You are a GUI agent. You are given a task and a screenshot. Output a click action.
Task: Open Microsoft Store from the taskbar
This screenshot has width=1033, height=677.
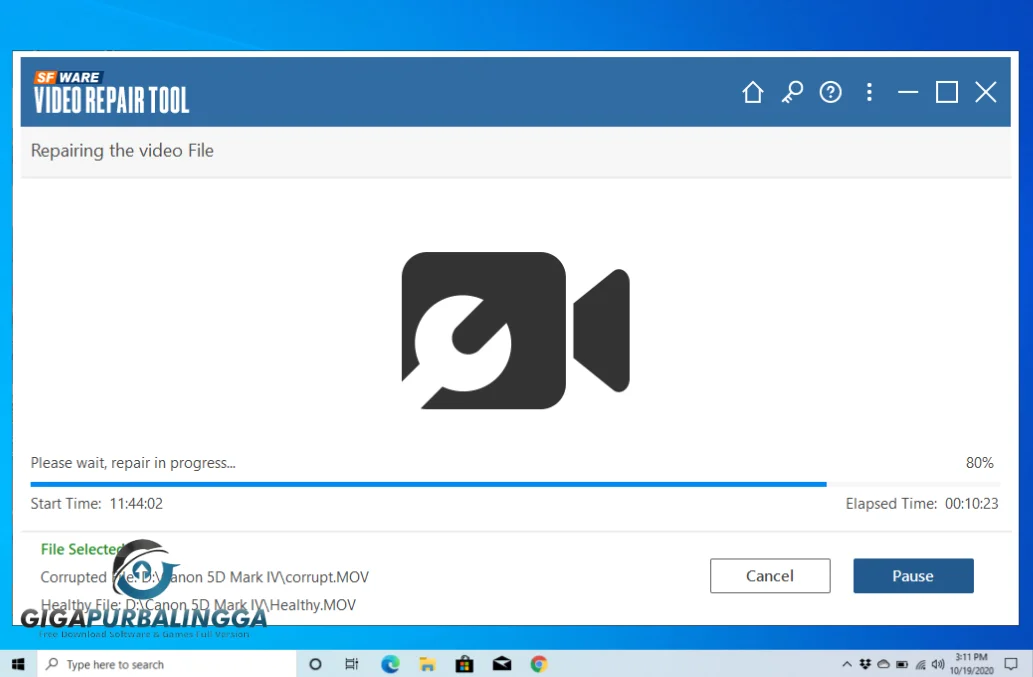tap(464, 664)
